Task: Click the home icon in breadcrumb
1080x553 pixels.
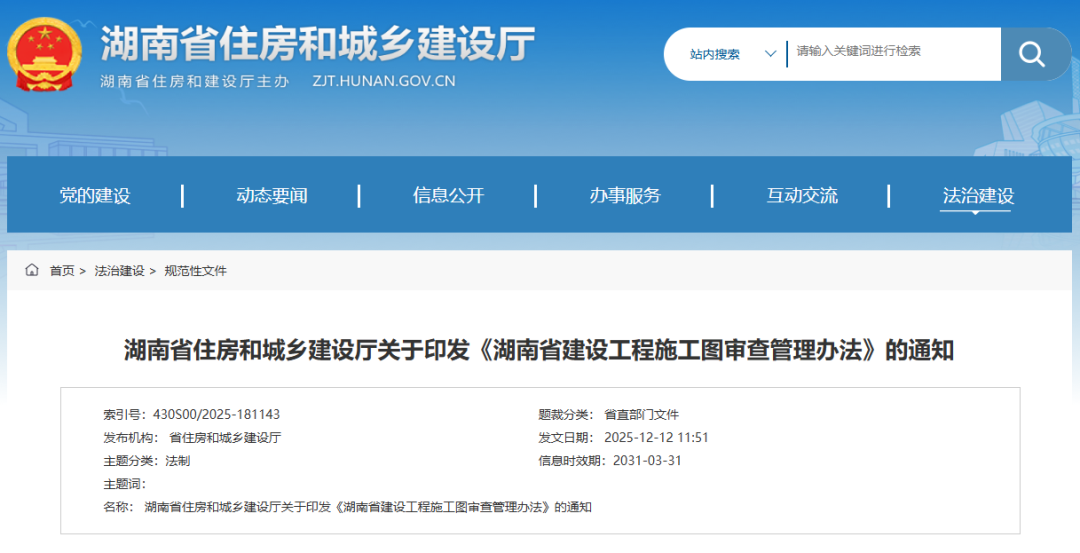Action: [x=32, y=271]
